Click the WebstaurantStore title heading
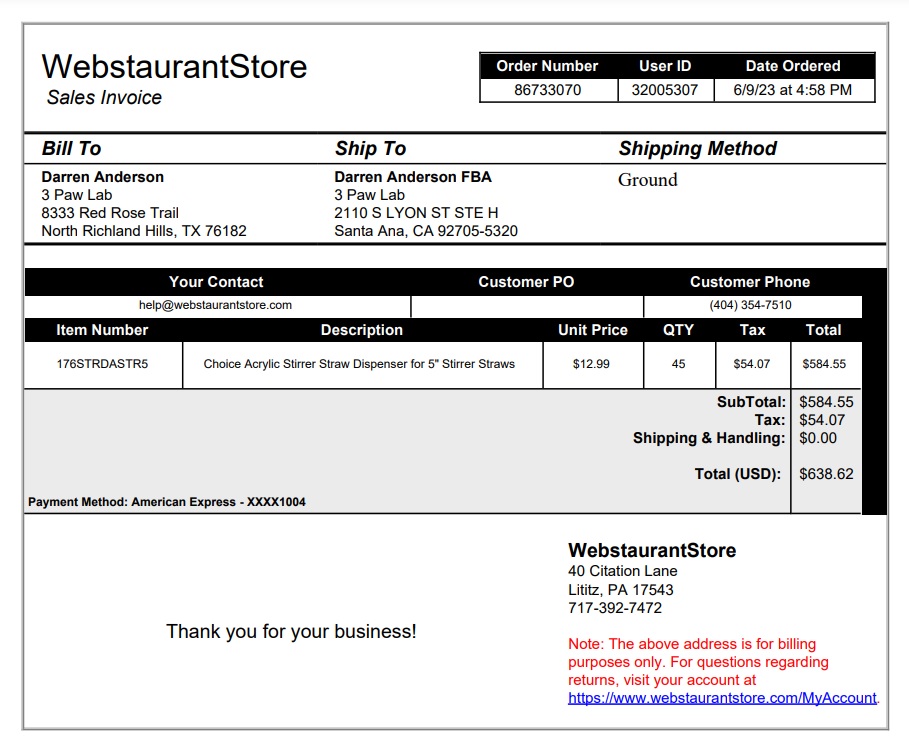Image resolution: width=909 pixels, height=746 pixels. click(174, 66)
